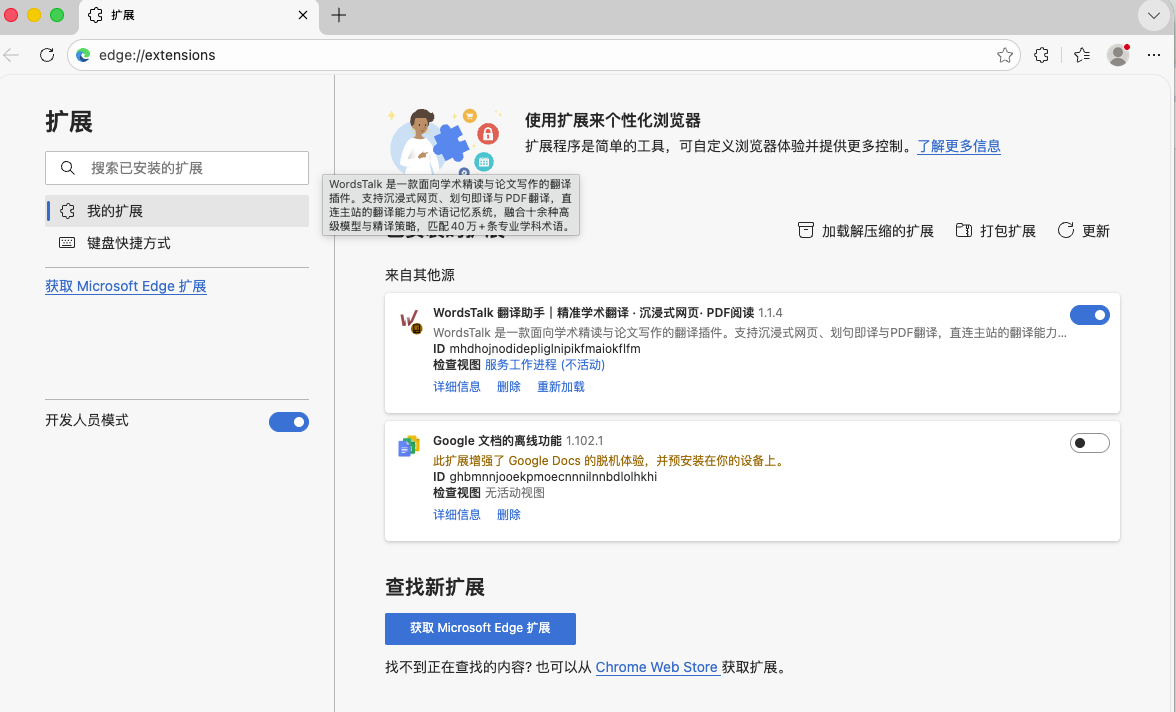Enable the Google 文档的离线功能 toggle
Screen dimensions: 1176x712
(x=1090, y=443)
